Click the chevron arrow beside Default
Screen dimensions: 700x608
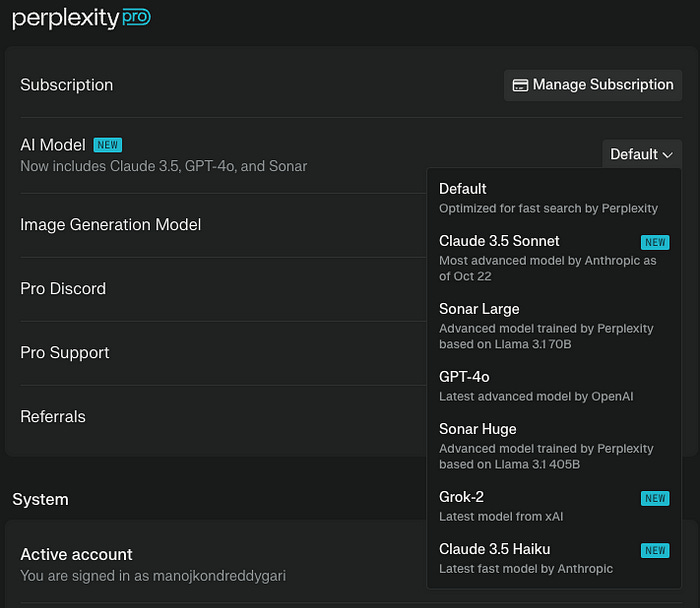point(667,155)
